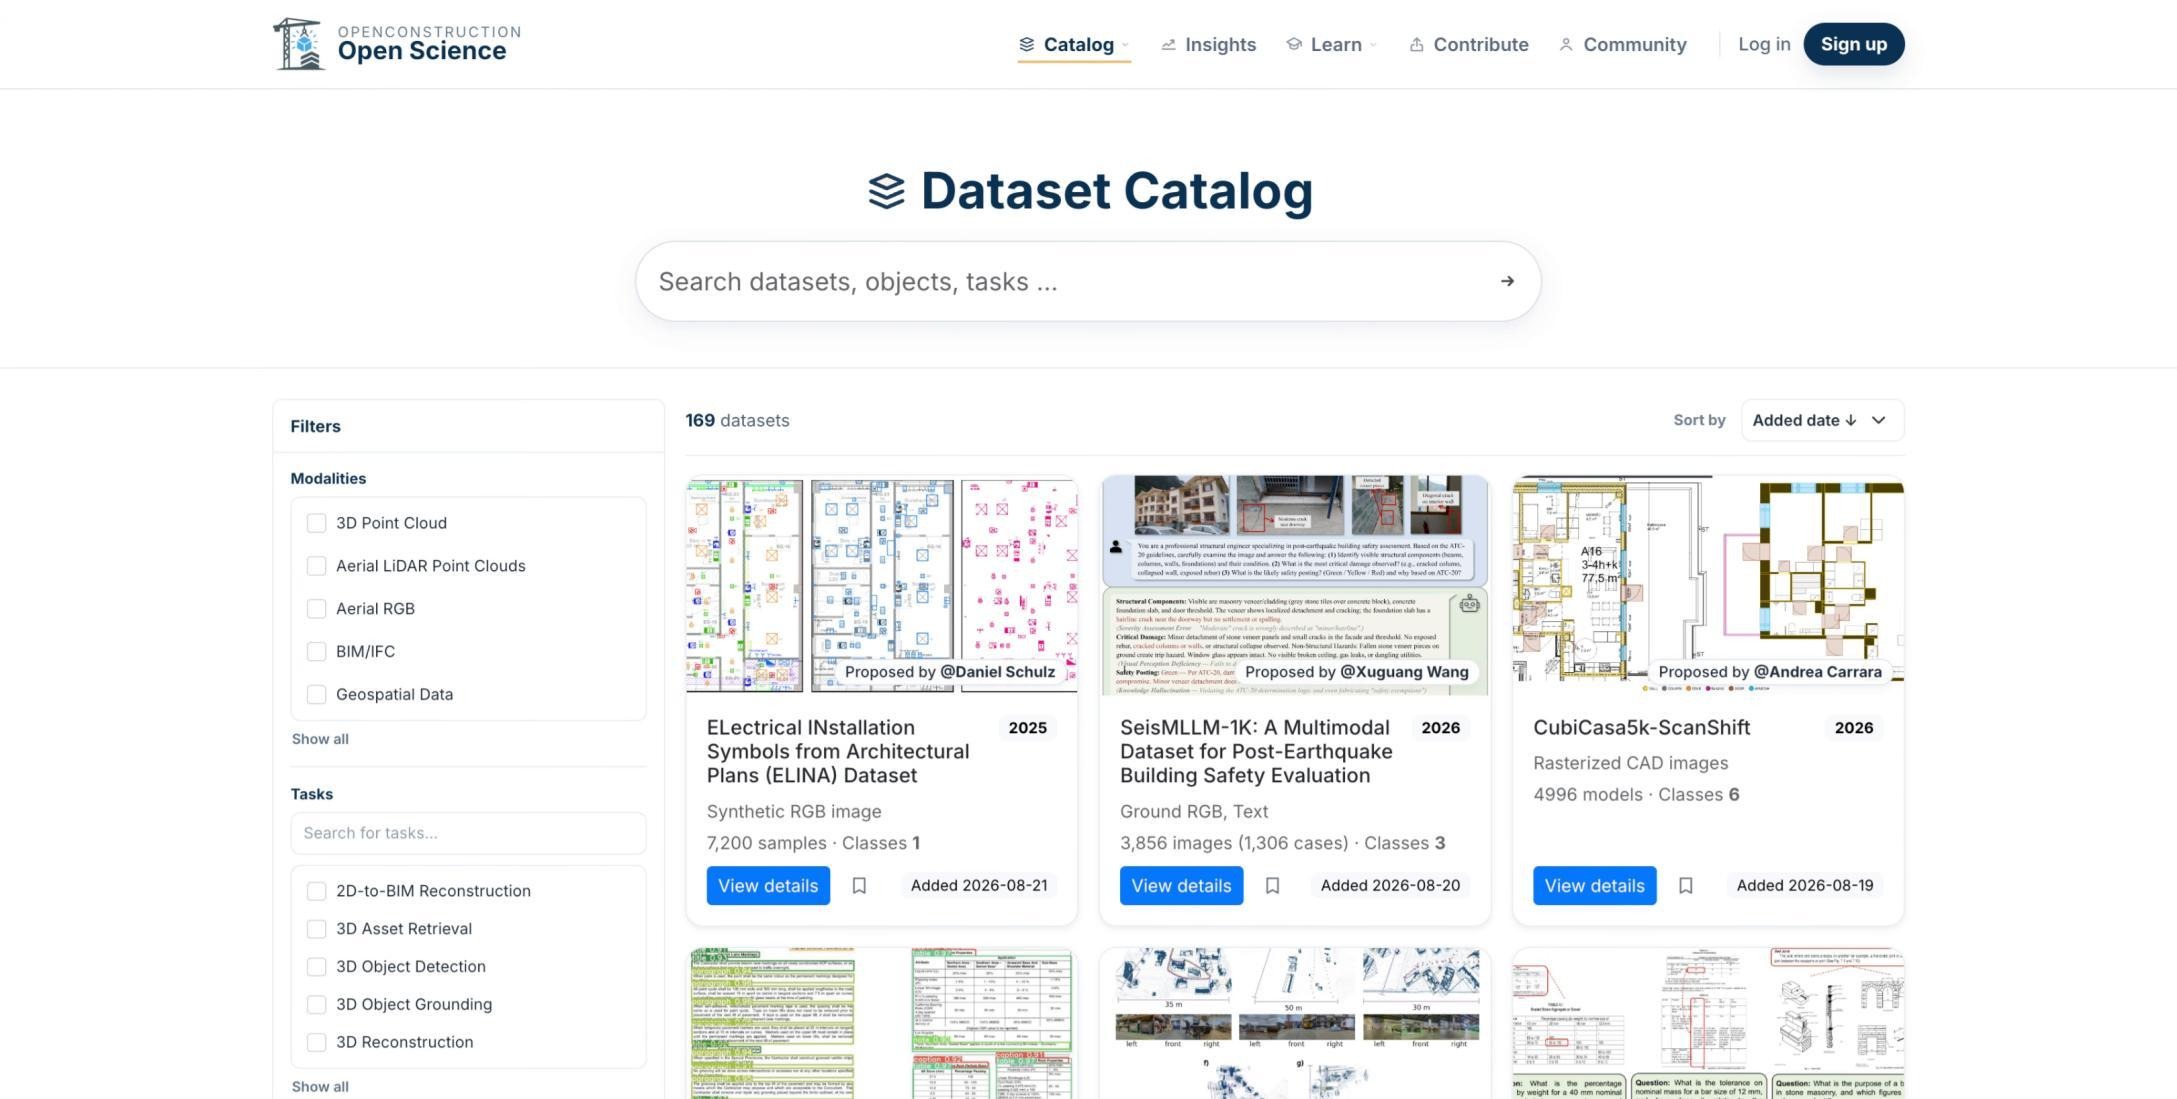
Task: Open the CubiCasa5k-ScanShift title link
Action: coord(1642,728)
